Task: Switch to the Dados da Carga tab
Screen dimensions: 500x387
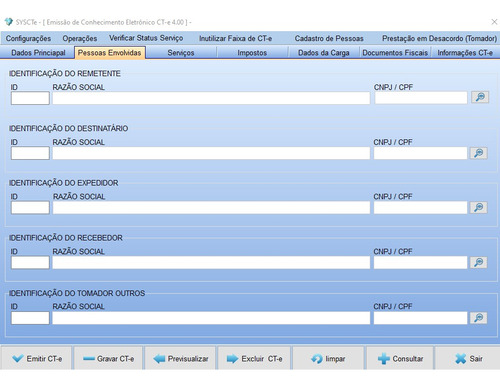Action: pos(324,53)
